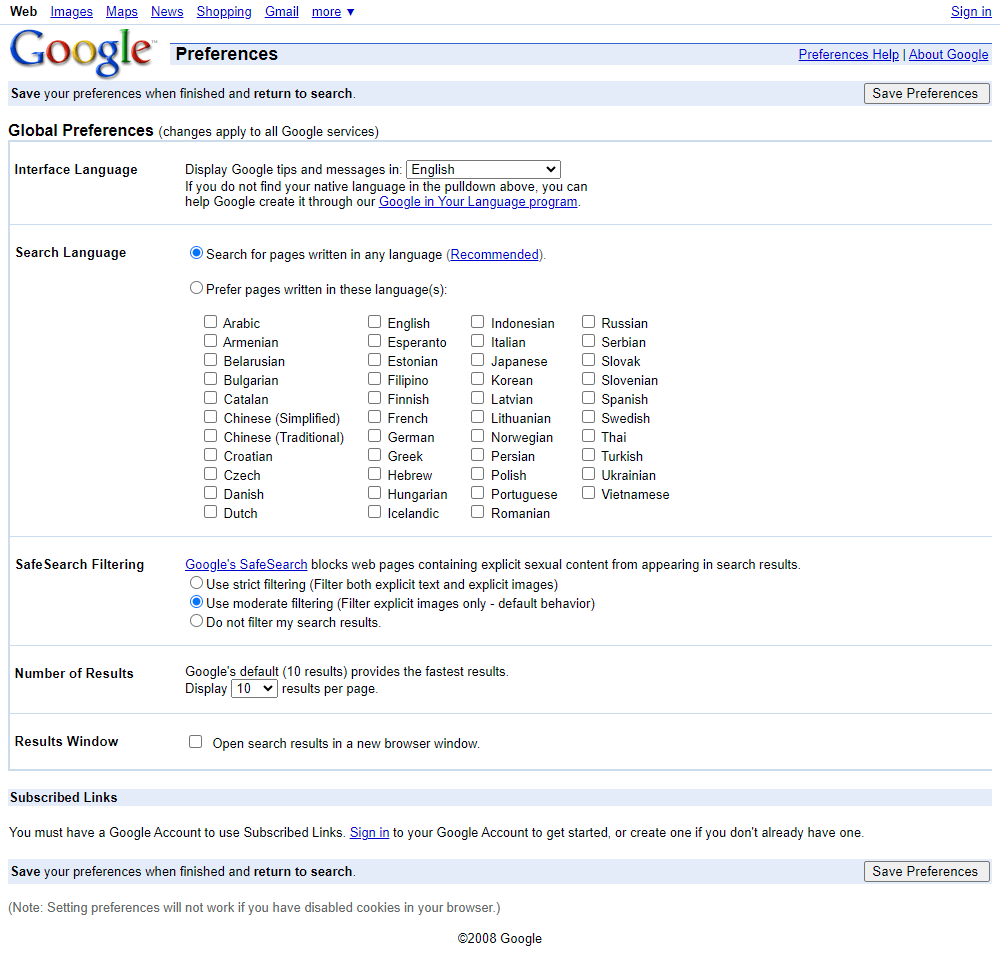This screenshot has width=1000, height=960.
Task: Enable the Greek language checkbox
Action: pos(374,455)
